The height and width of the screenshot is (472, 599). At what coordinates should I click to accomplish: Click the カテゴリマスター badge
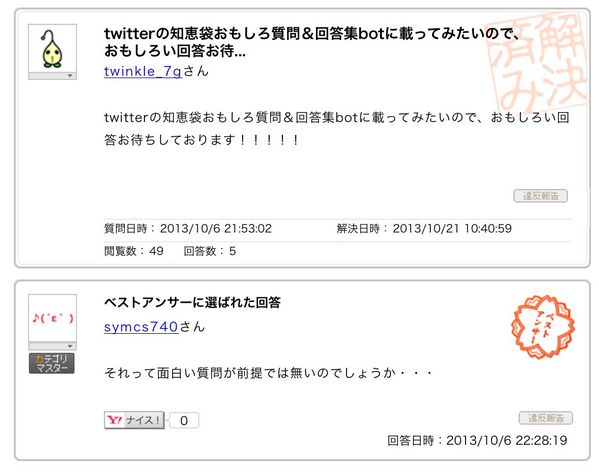coord(52,363)
